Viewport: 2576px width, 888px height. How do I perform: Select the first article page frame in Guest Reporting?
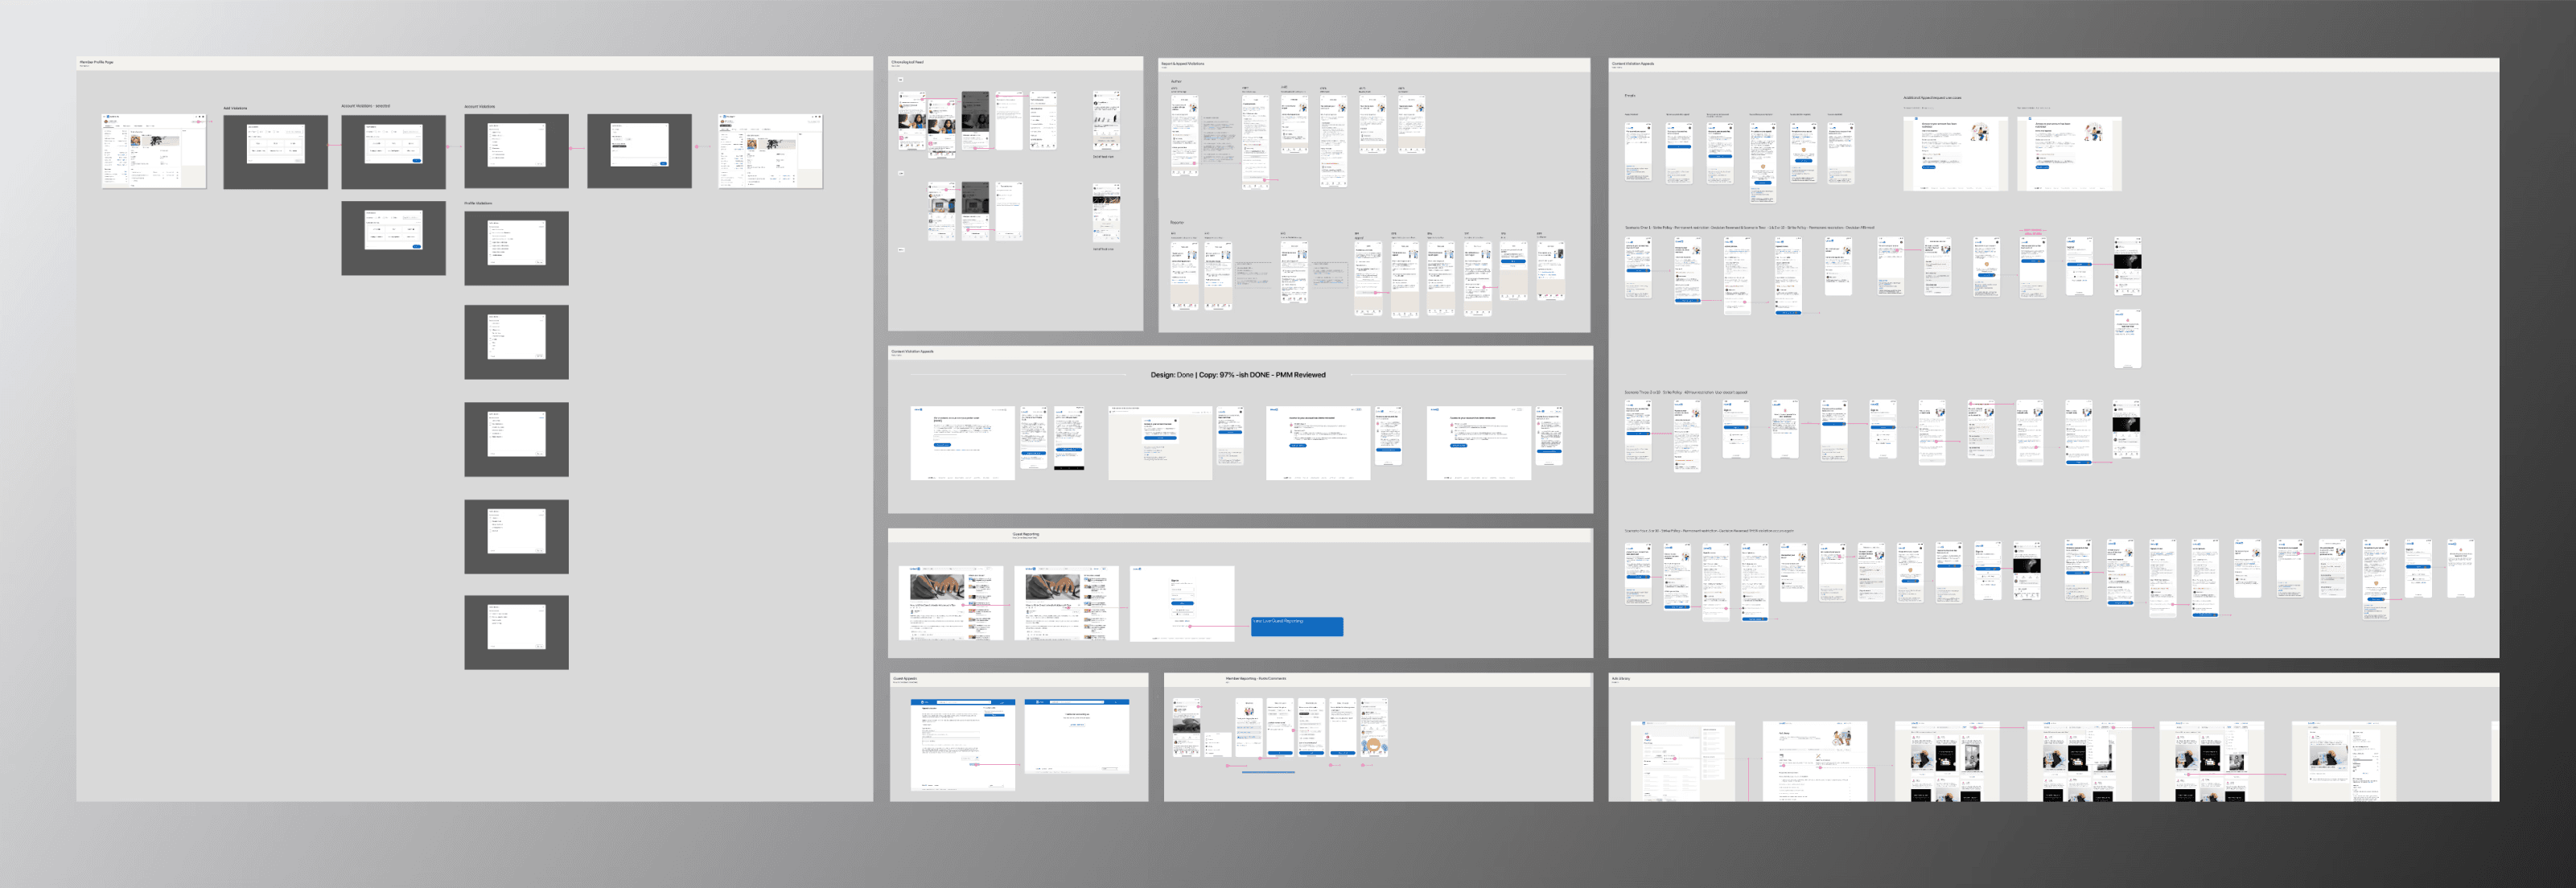(950, 603)
